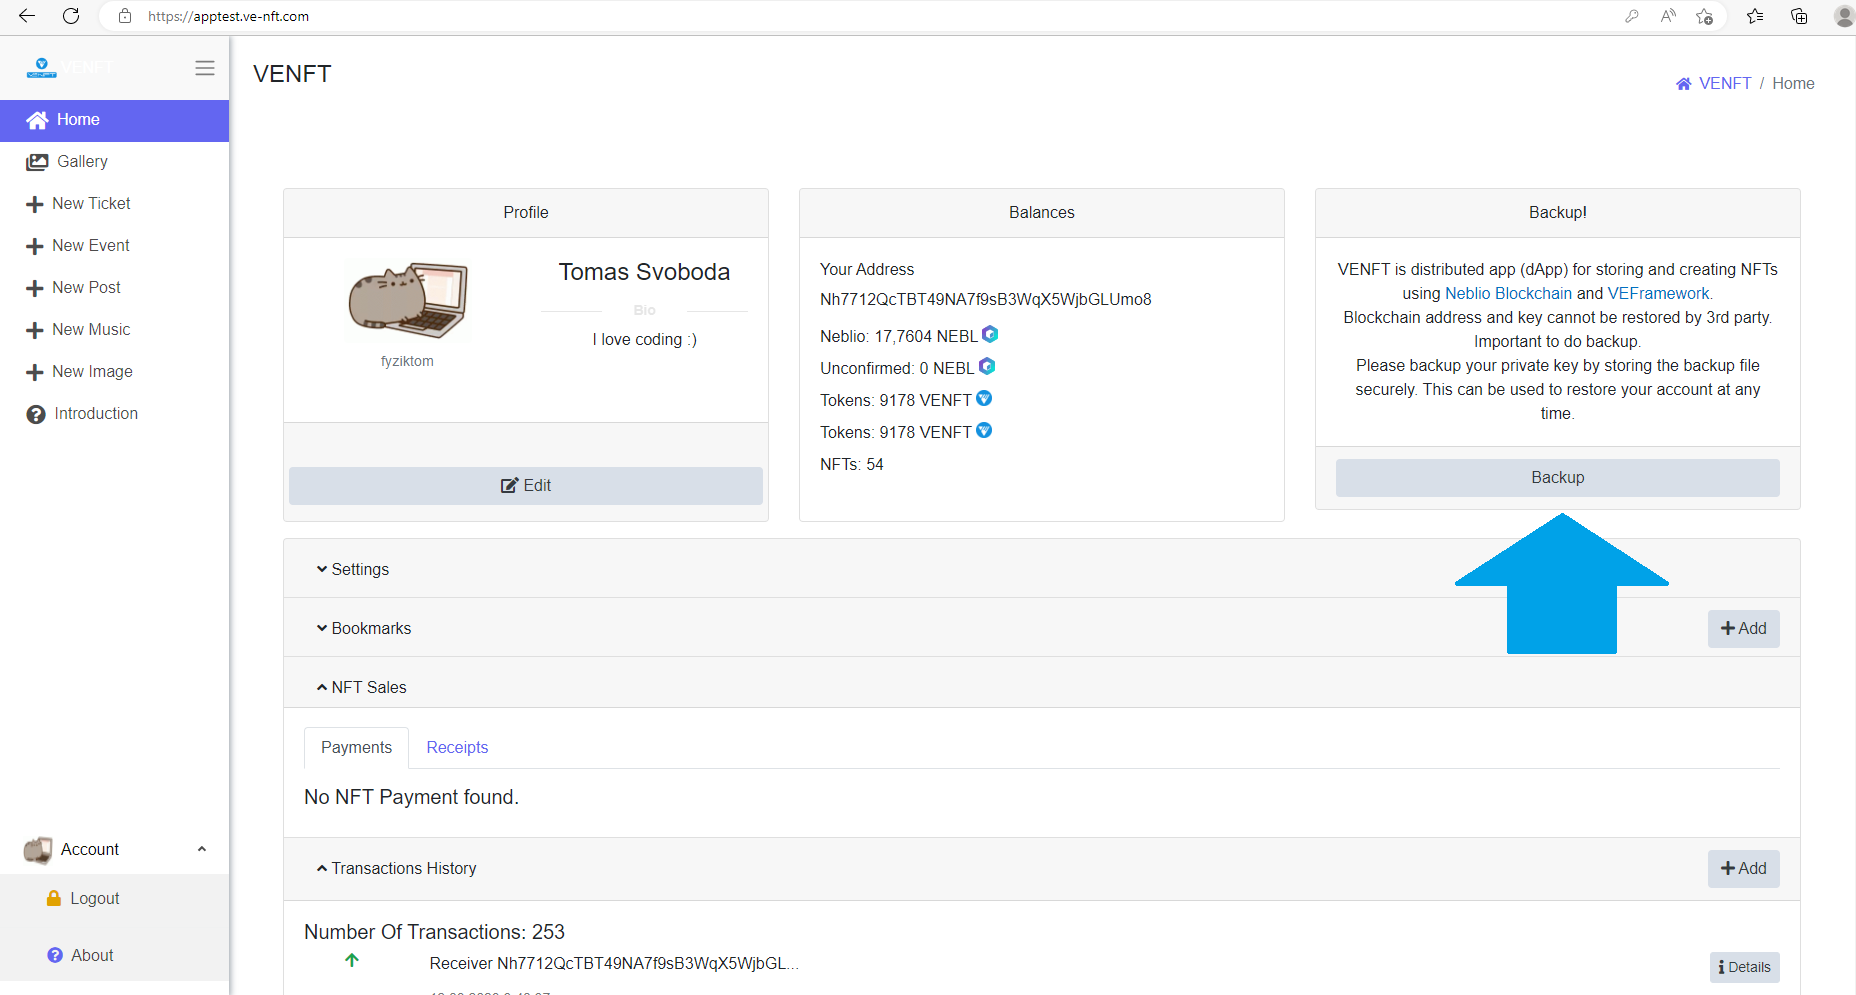Click the VENFT page heading
The height and width of the screenshot is (995, 1856).
(x=292, y=74)
